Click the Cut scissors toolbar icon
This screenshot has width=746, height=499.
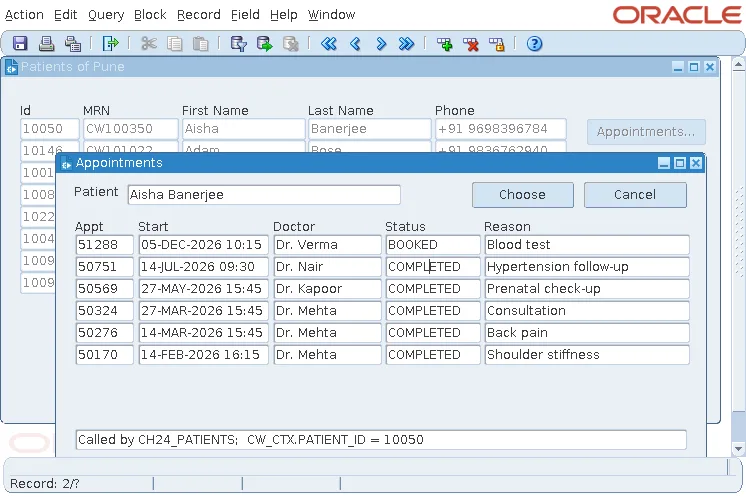pos(149,44)
